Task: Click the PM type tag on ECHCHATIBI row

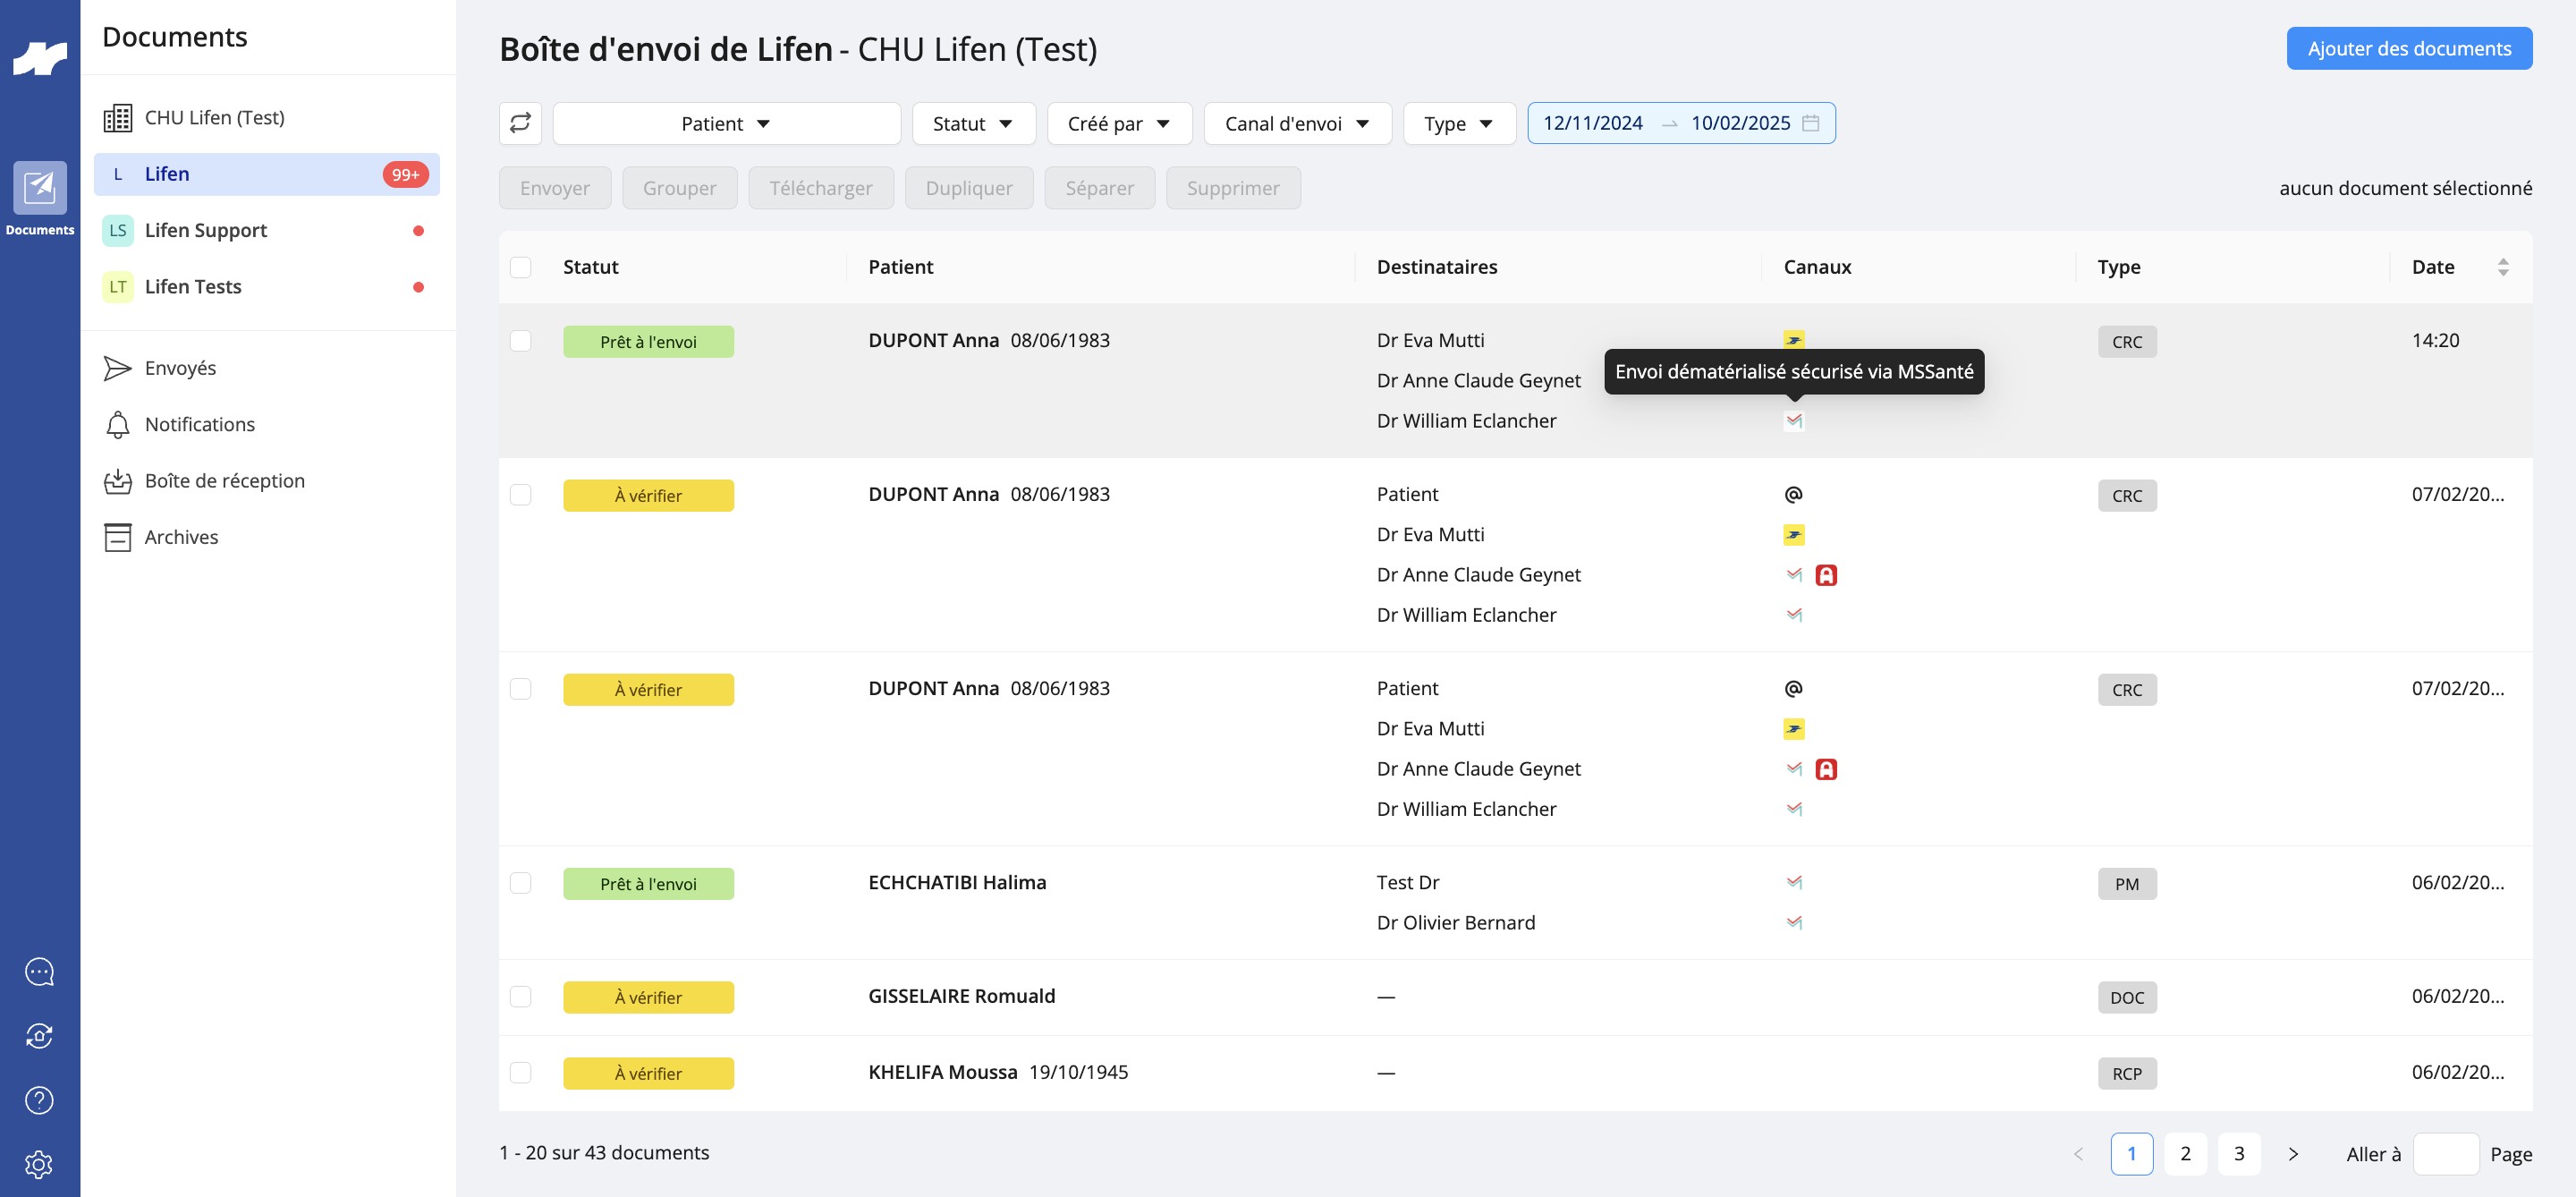Action: tap(2126, 884)
